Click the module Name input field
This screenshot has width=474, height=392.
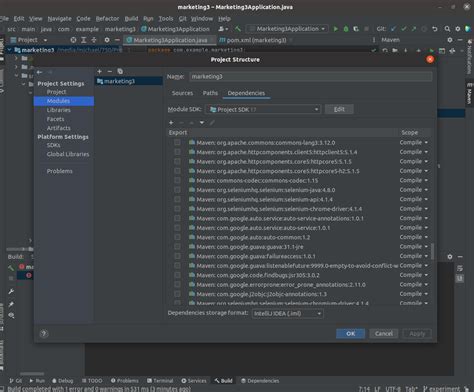point(311,76)
